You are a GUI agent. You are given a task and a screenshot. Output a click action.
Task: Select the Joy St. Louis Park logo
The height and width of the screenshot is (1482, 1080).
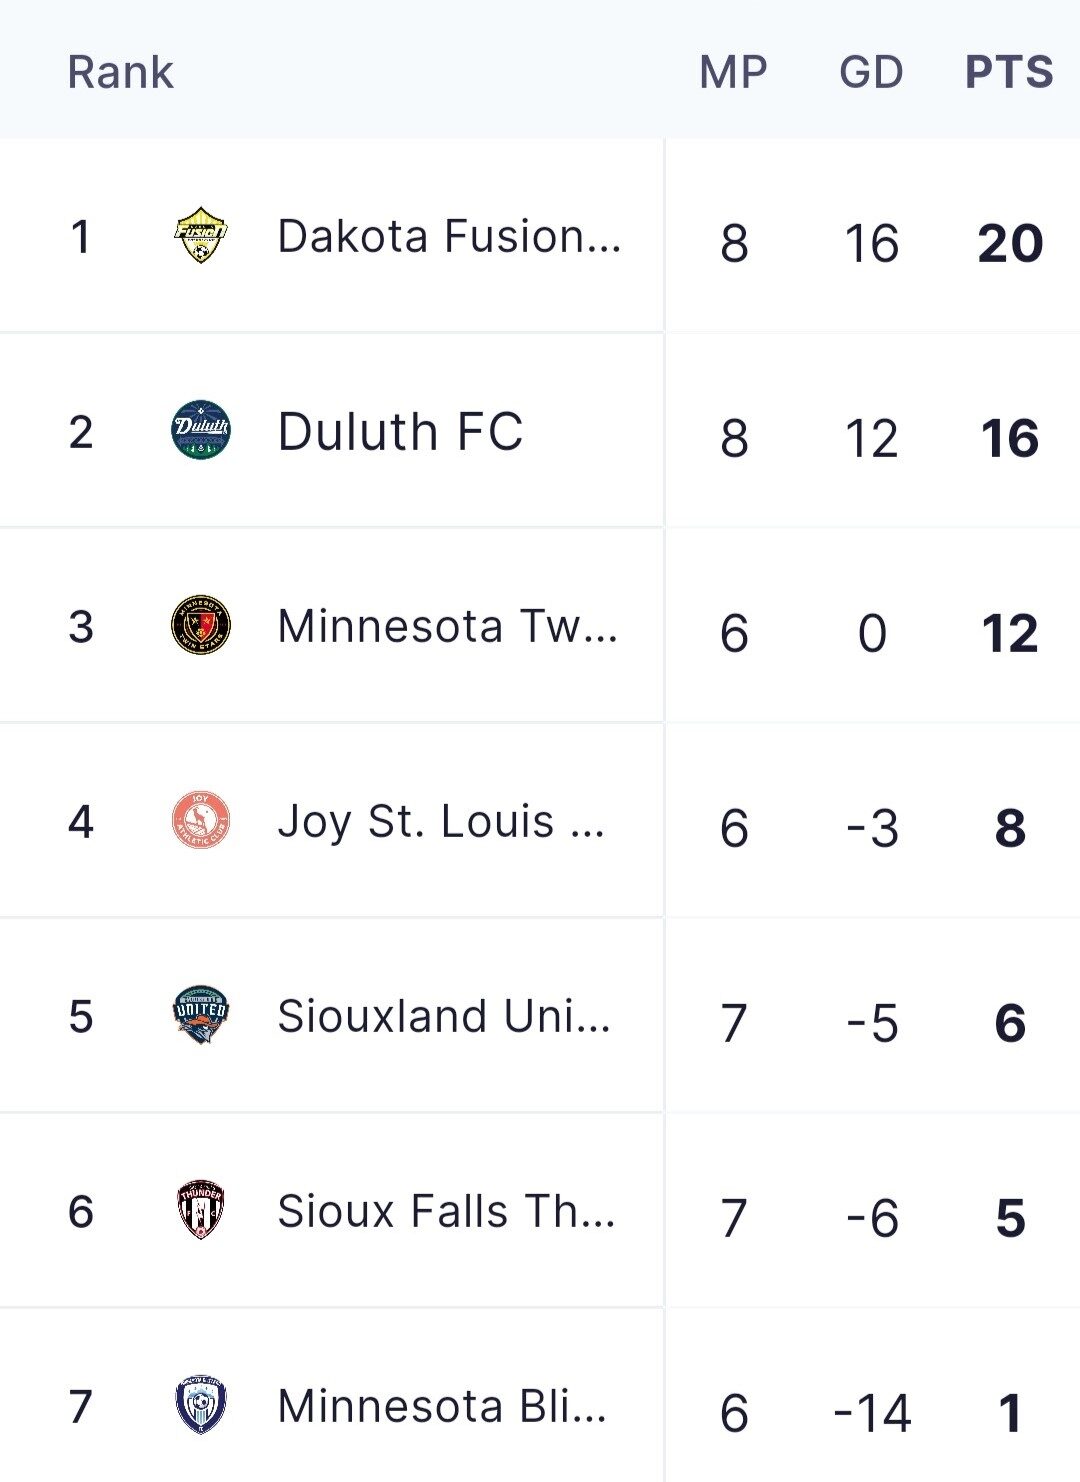pos(201,821)
